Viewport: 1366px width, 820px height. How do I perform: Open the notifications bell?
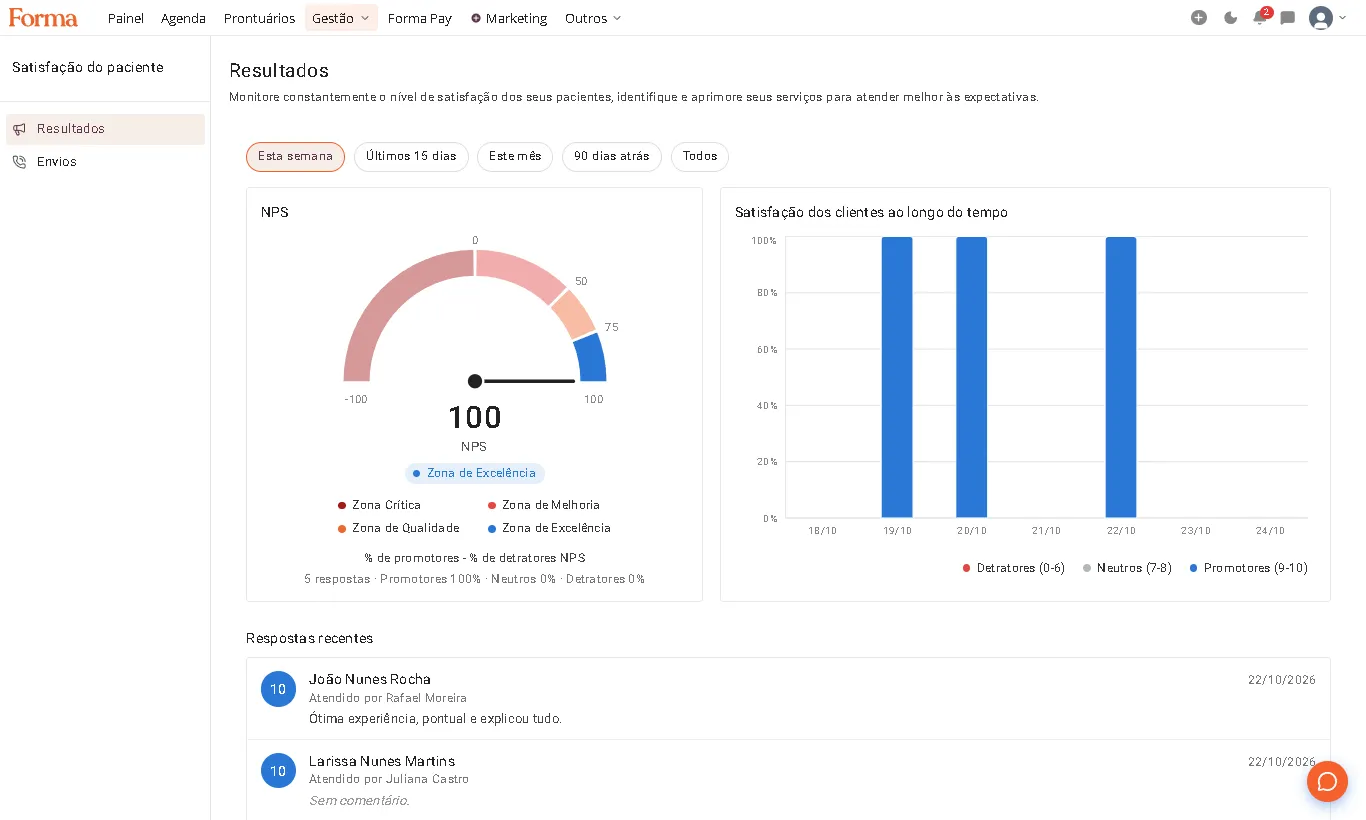1259,18
